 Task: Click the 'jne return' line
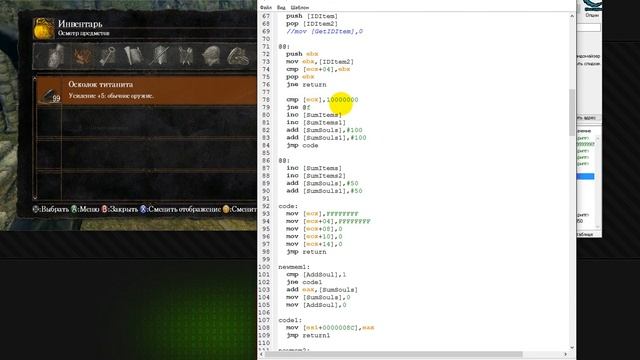click(306, 84)
